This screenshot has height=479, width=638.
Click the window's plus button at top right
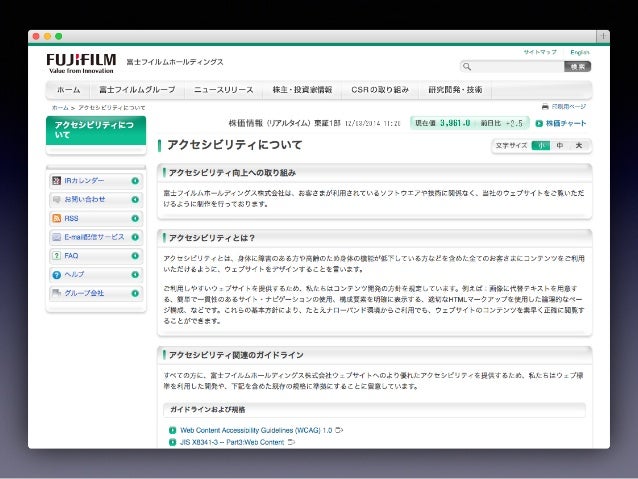pyautogui.click(x=603, y=36)
